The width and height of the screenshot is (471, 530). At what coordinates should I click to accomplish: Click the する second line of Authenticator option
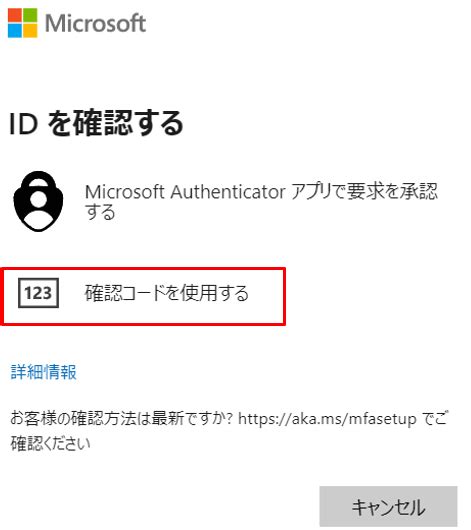point(100,213)
